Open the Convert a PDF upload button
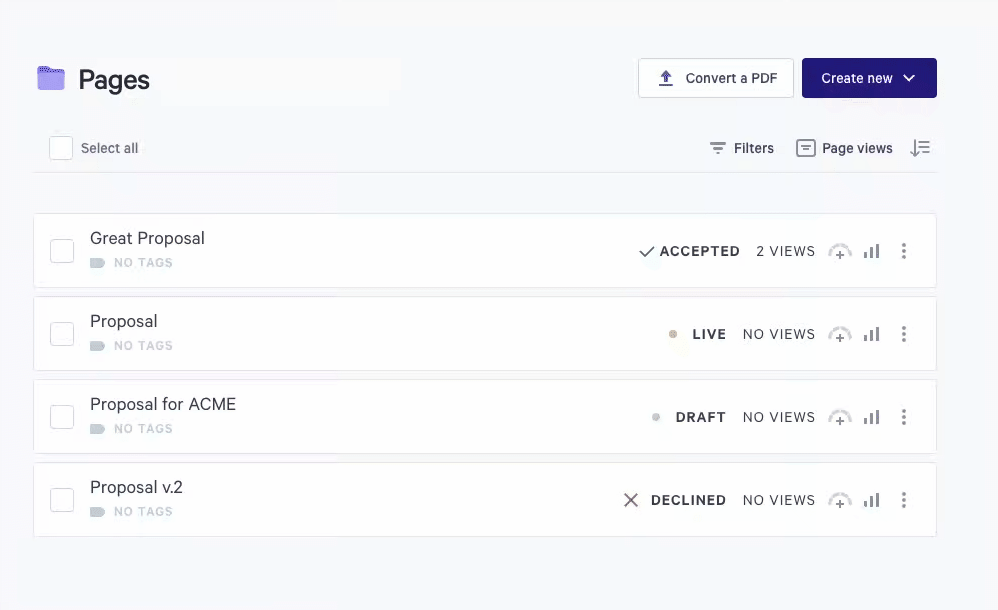This screenshot has height=610, width=998. point(715,78)
